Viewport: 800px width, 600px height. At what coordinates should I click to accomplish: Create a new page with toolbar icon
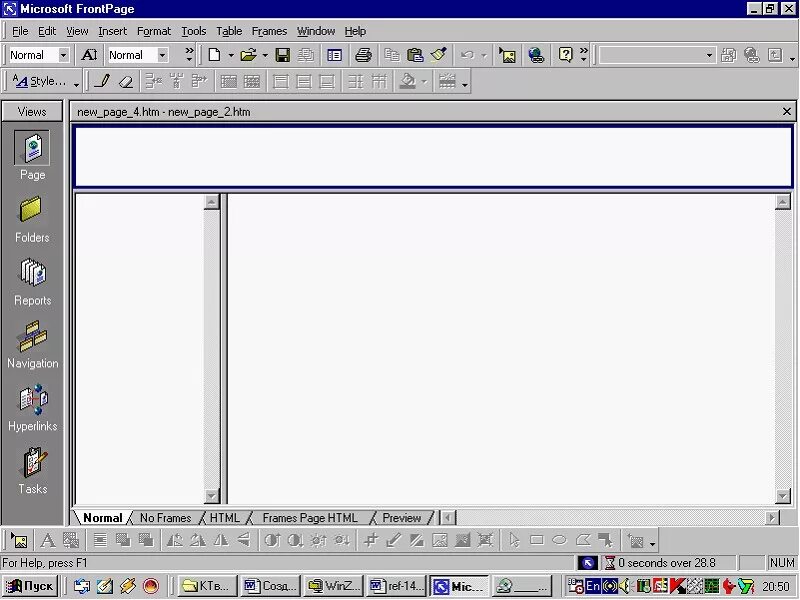[214, 55]
